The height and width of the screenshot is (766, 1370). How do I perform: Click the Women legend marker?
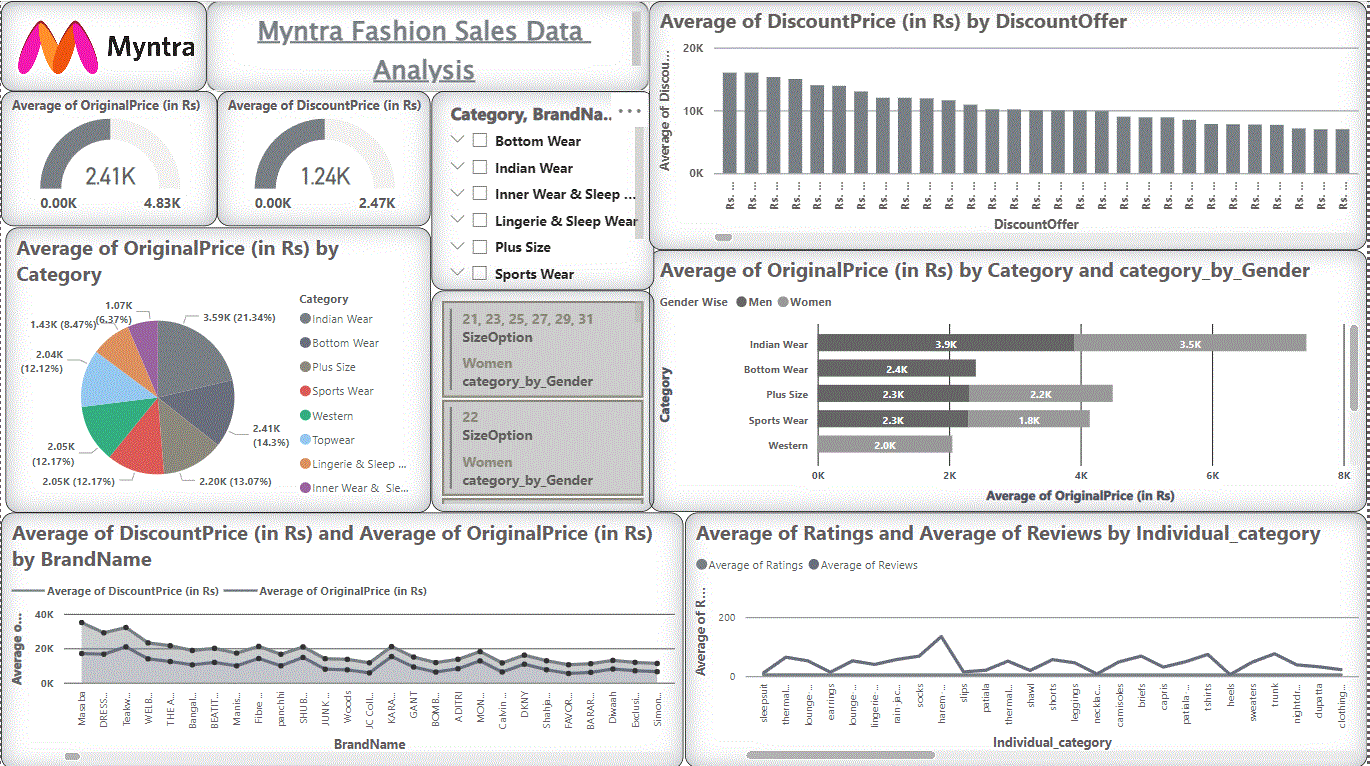tap(784, 302)
